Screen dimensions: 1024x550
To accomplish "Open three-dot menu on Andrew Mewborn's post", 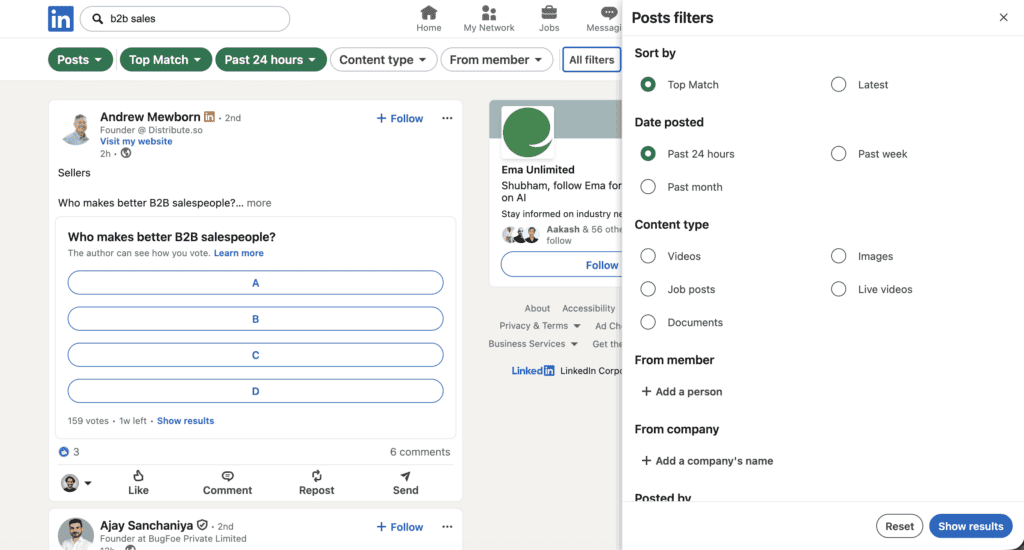I will 447,118.
